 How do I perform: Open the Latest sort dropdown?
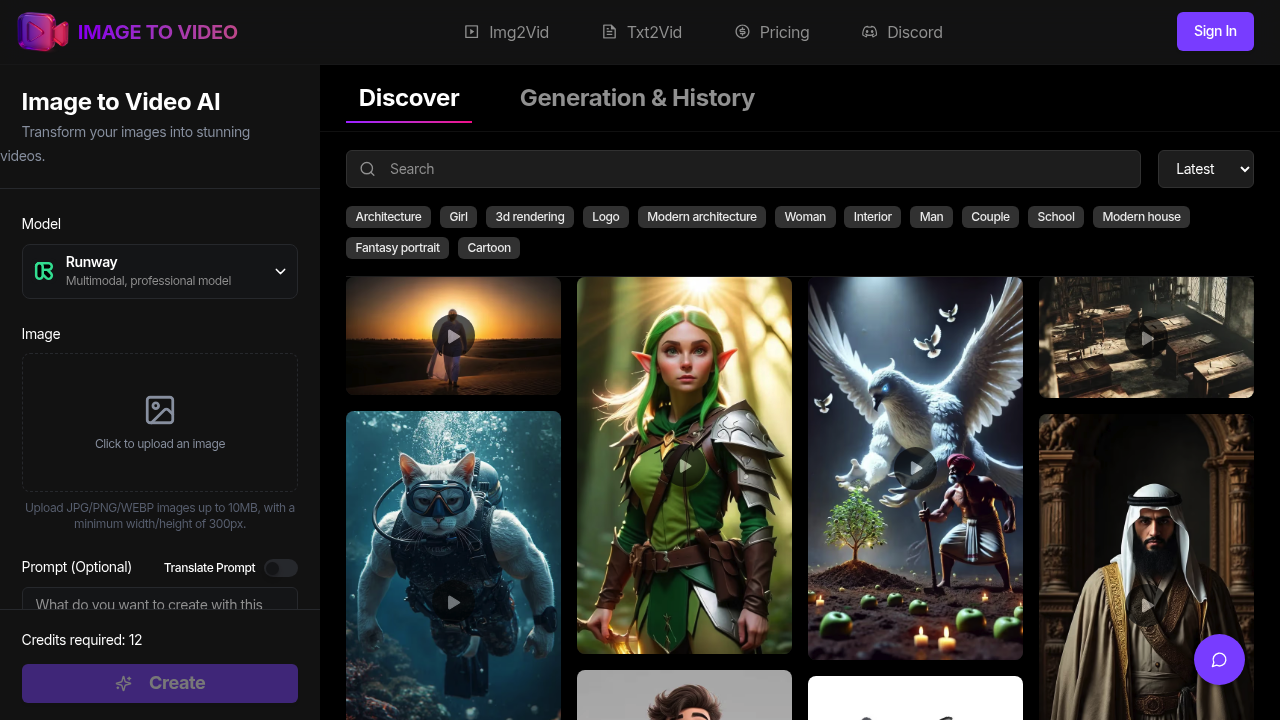[1205, 169]
